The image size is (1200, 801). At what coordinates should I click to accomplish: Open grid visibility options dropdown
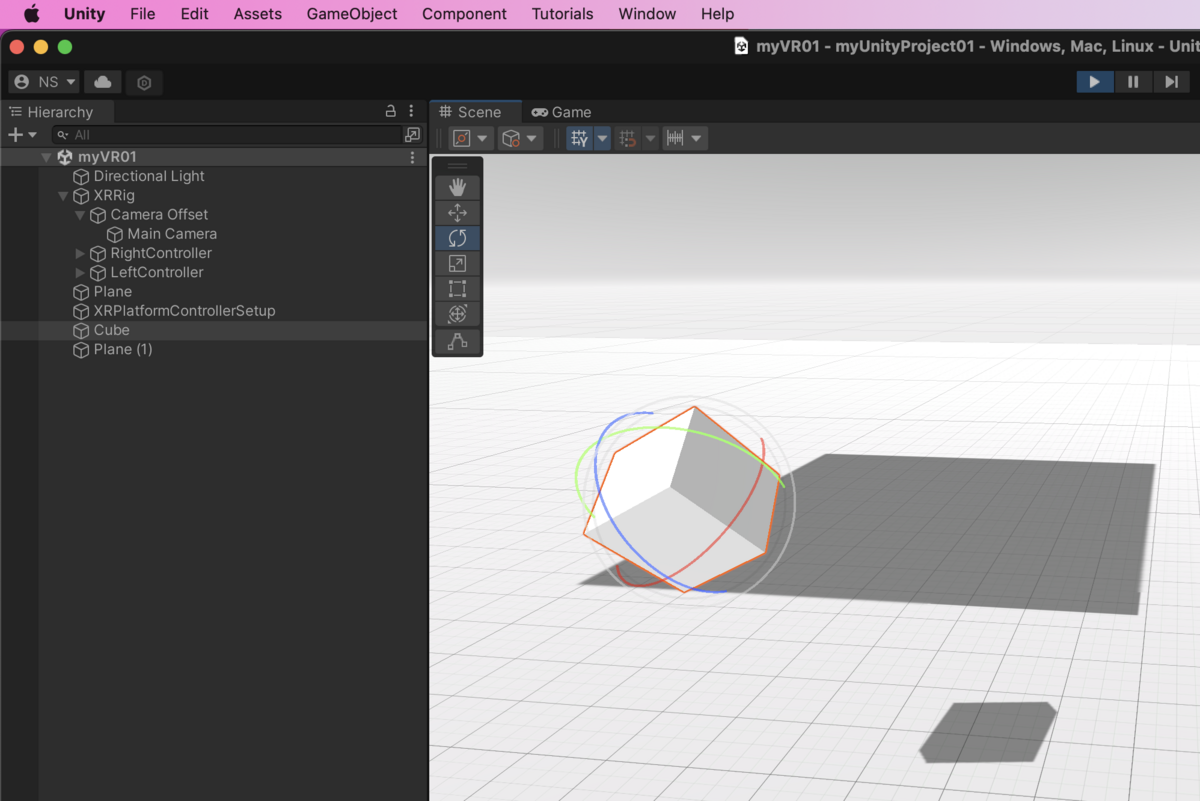coord(602,139)
